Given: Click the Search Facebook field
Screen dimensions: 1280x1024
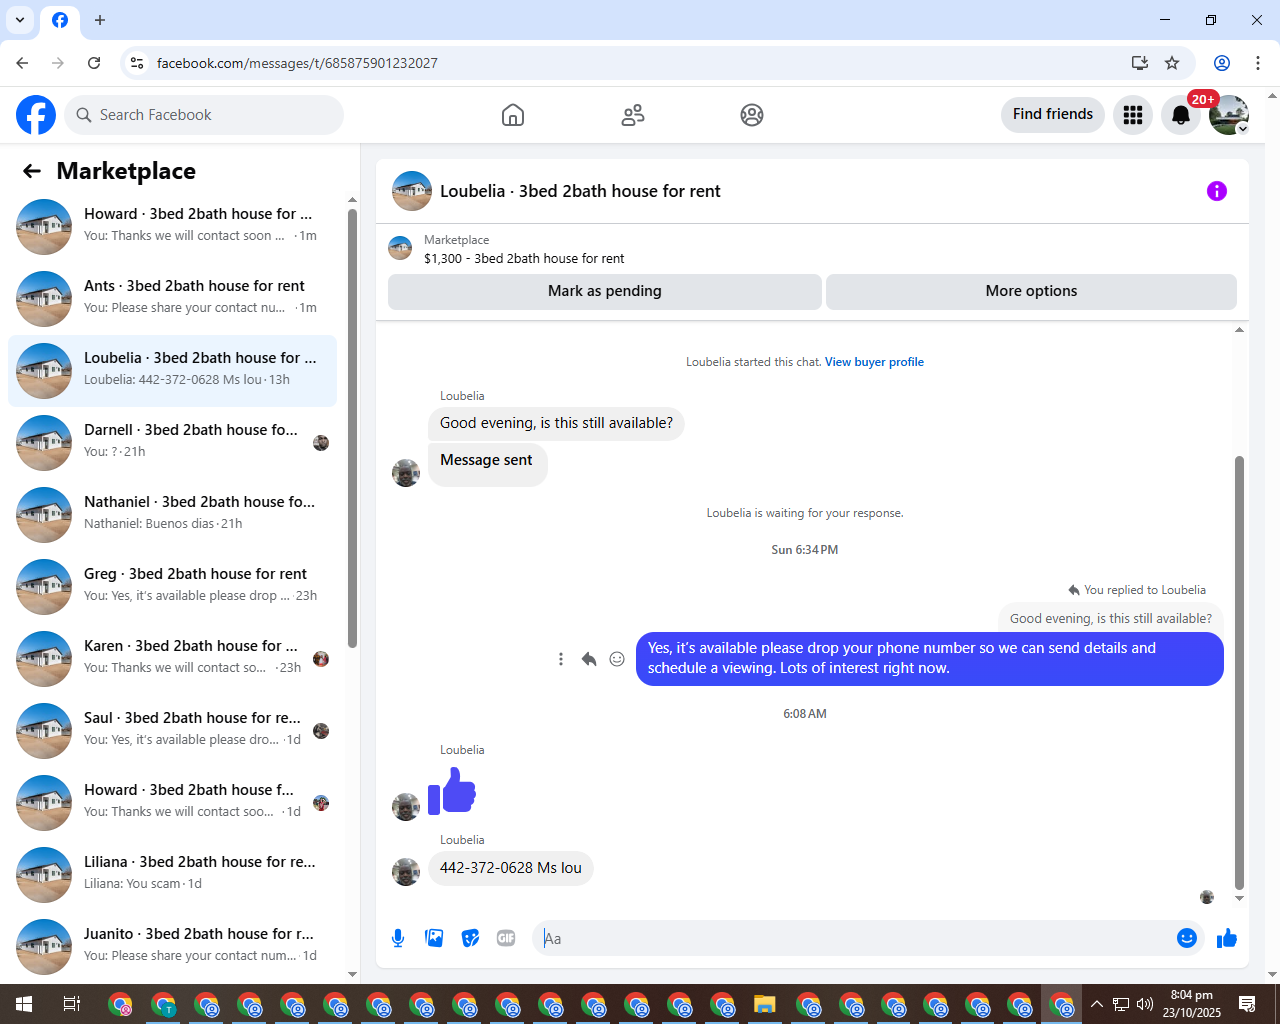Looking at the screenshot, I should pos(205,115).
